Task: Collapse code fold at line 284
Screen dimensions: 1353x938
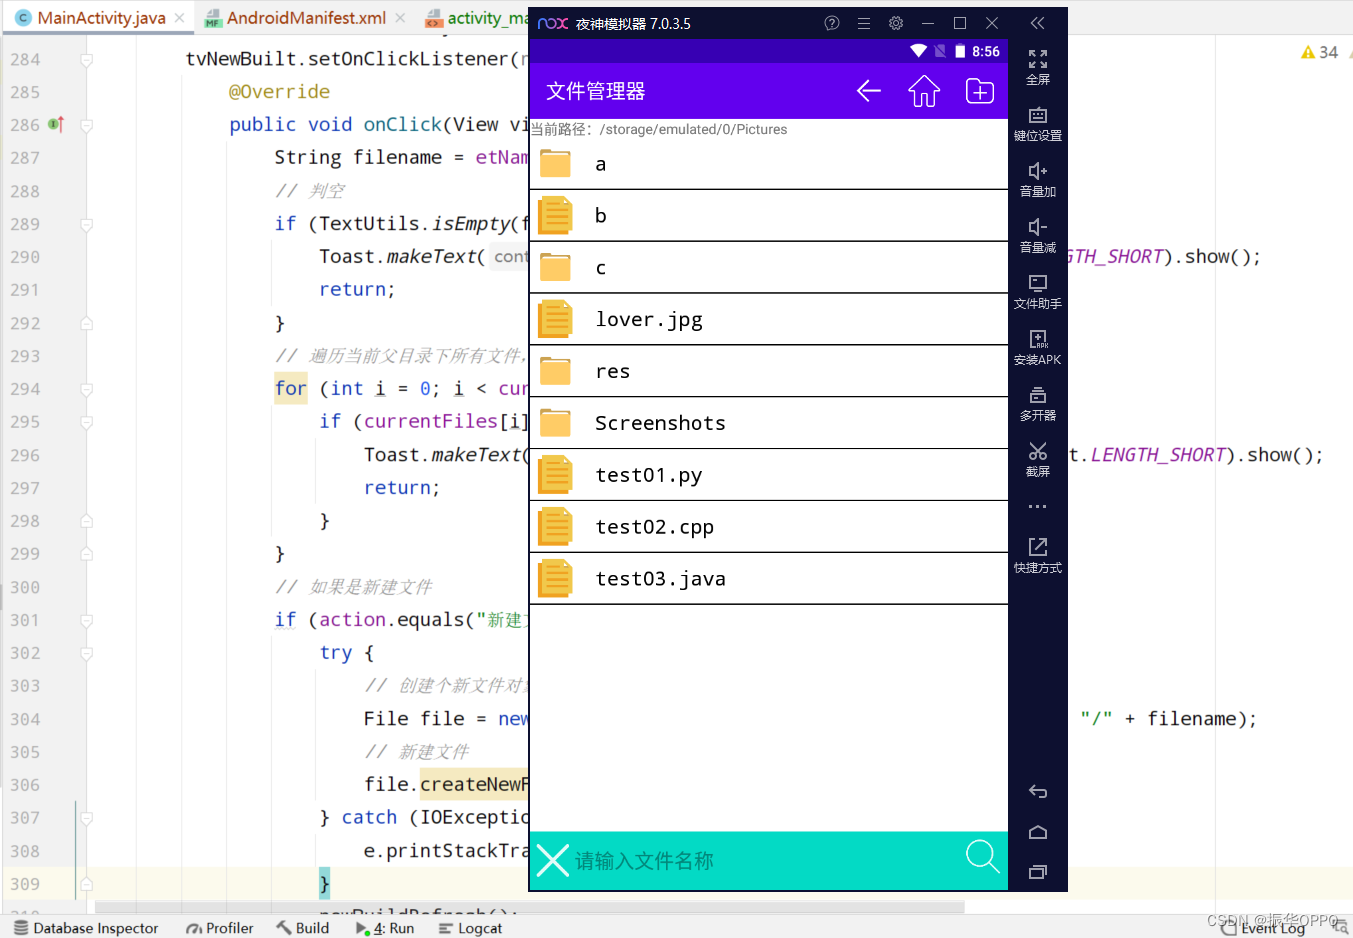Action: point(87,60)
